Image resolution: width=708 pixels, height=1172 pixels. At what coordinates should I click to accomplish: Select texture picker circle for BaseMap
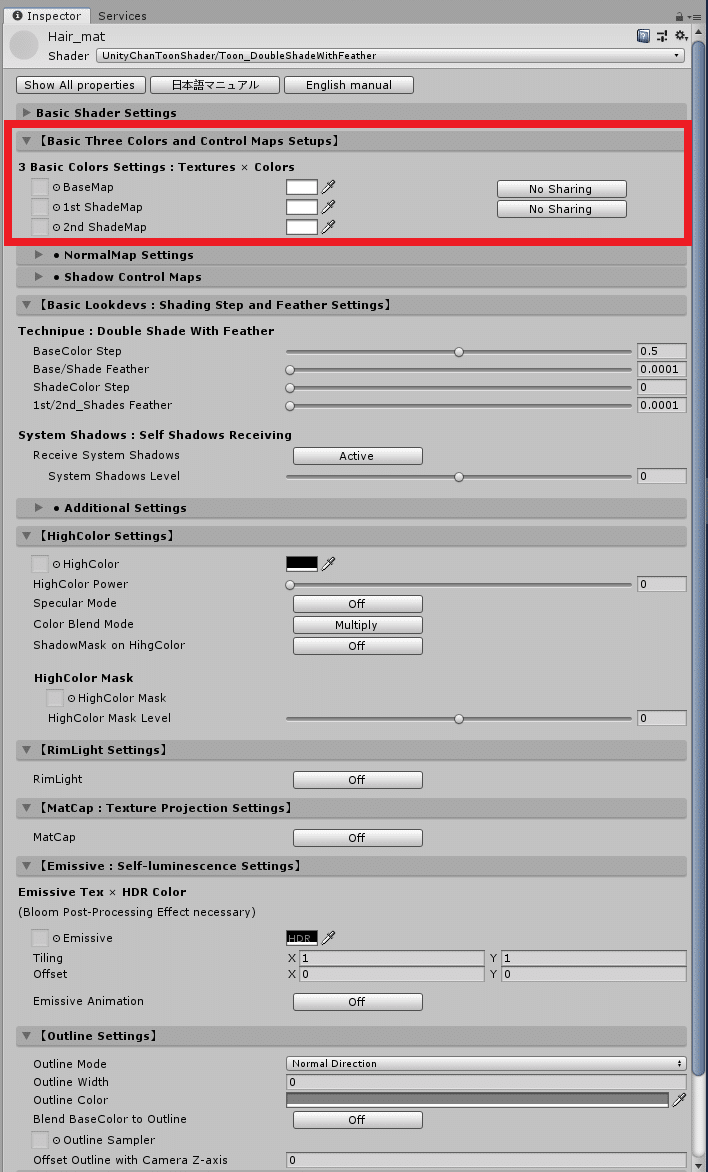click(x=57, y=187)
